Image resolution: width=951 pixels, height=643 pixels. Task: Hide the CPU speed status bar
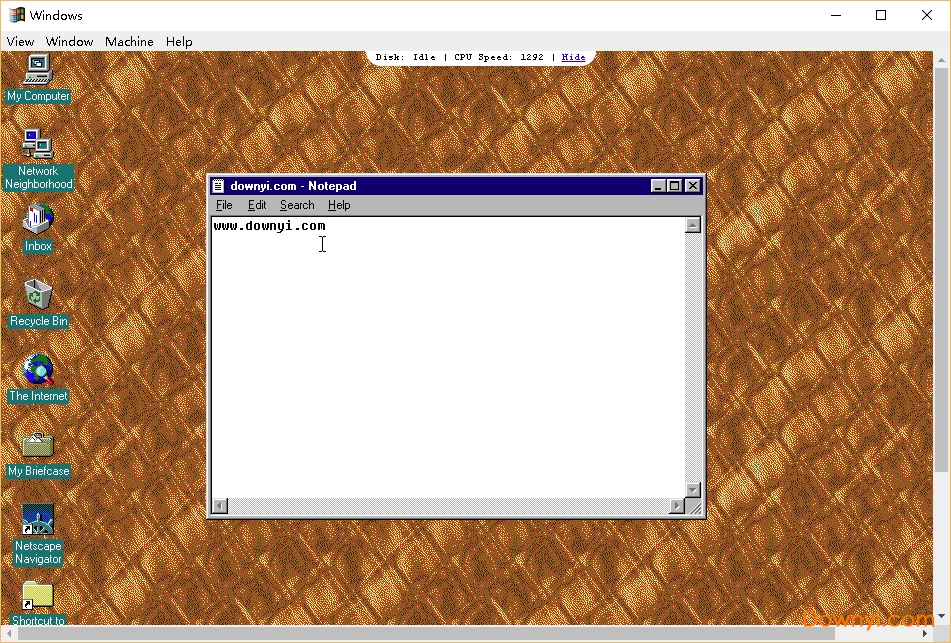[x=573, y=57]
